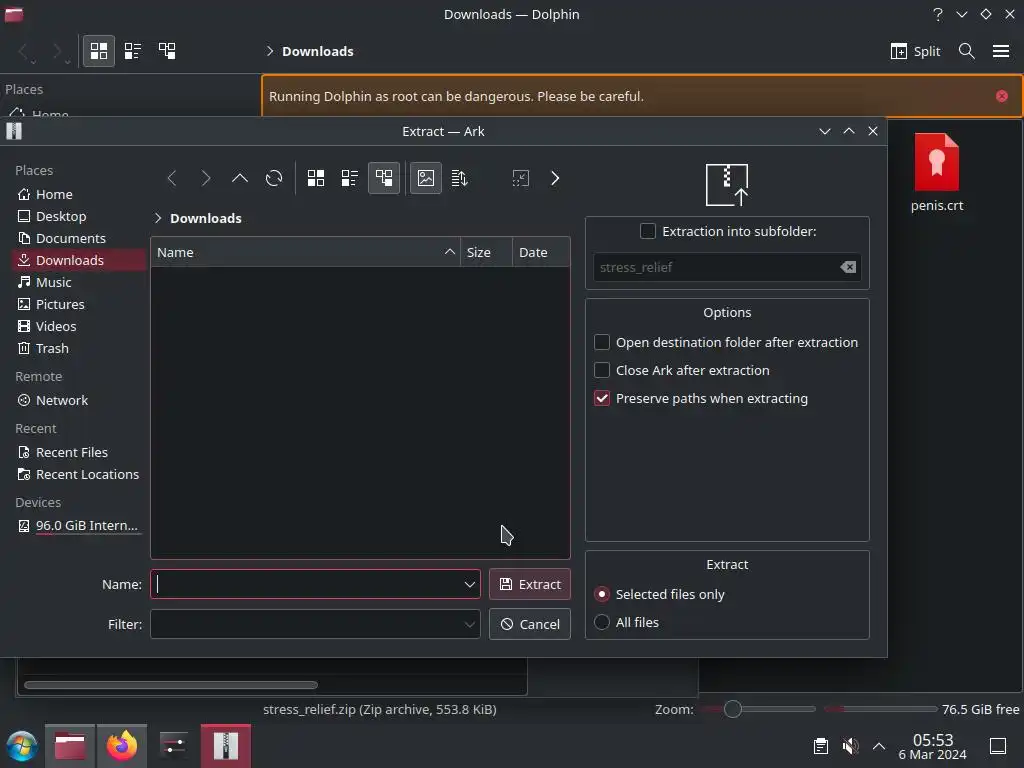1024x768 pixels.
Task: Expand Dolphin Downloads breadcrumb chevron
Action: 270,51
